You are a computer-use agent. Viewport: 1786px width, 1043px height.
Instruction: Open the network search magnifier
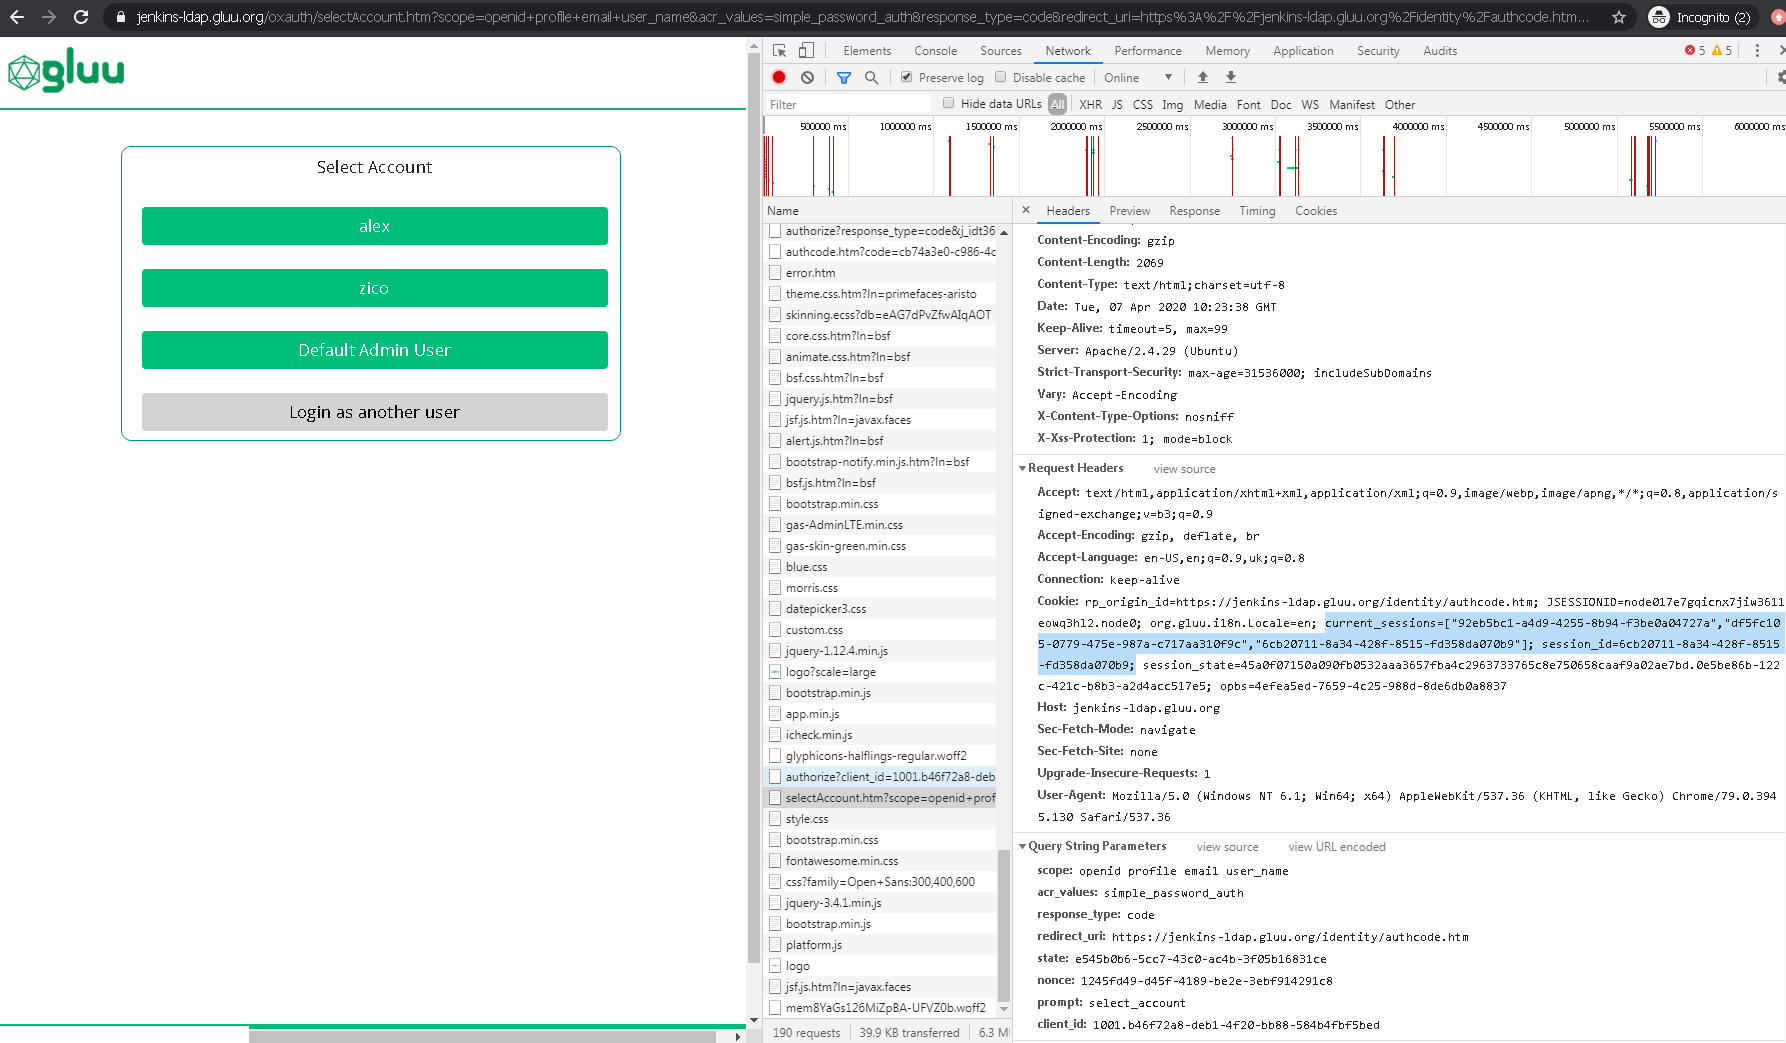872,77
